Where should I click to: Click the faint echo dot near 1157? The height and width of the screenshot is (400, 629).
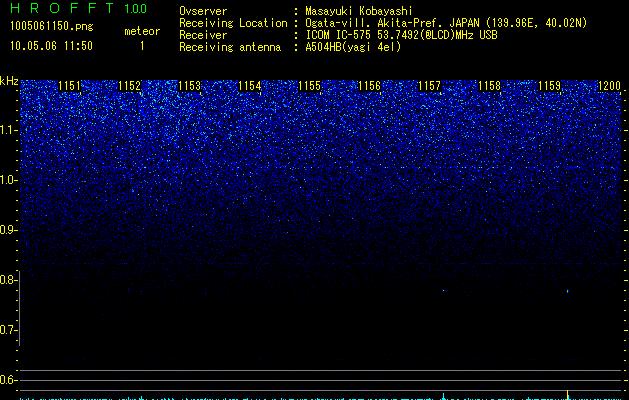443,290
